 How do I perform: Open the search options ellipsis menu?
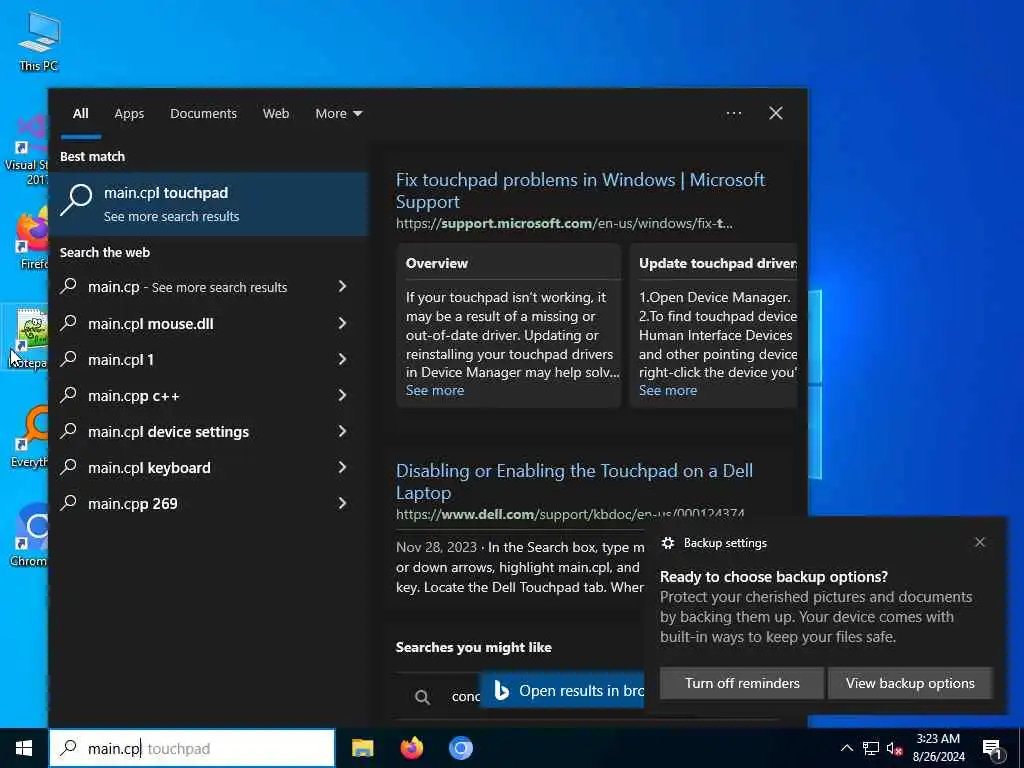click(x=733, y=113)
